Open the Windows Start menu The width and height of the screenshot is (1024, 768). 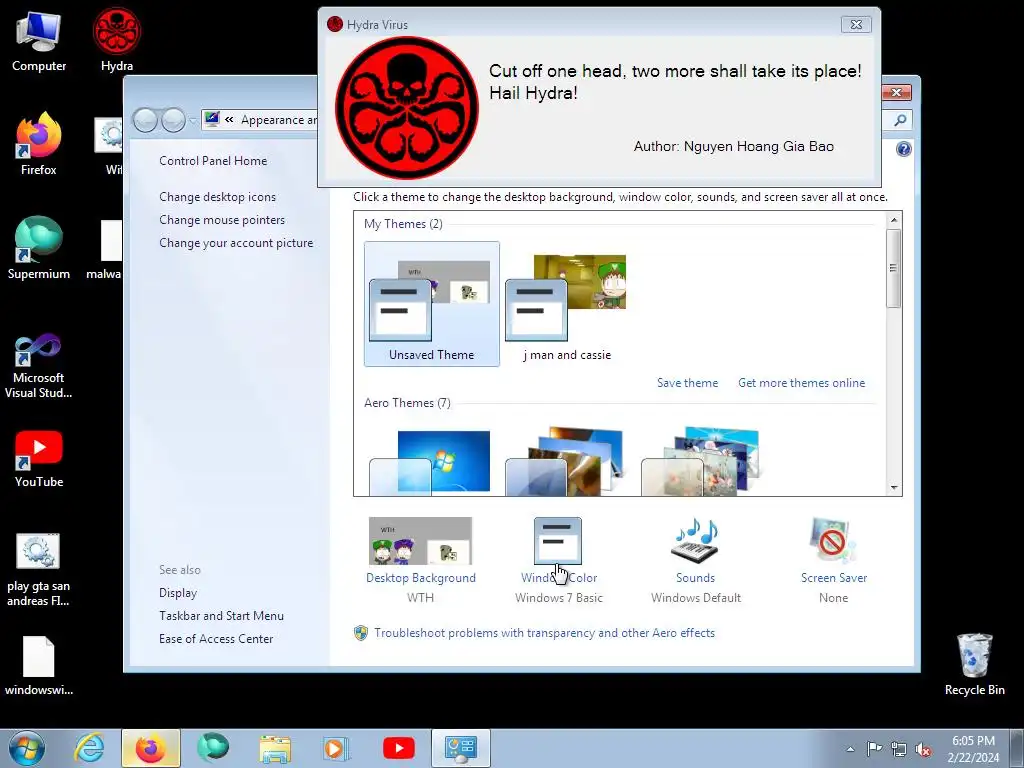coord(27,748)
